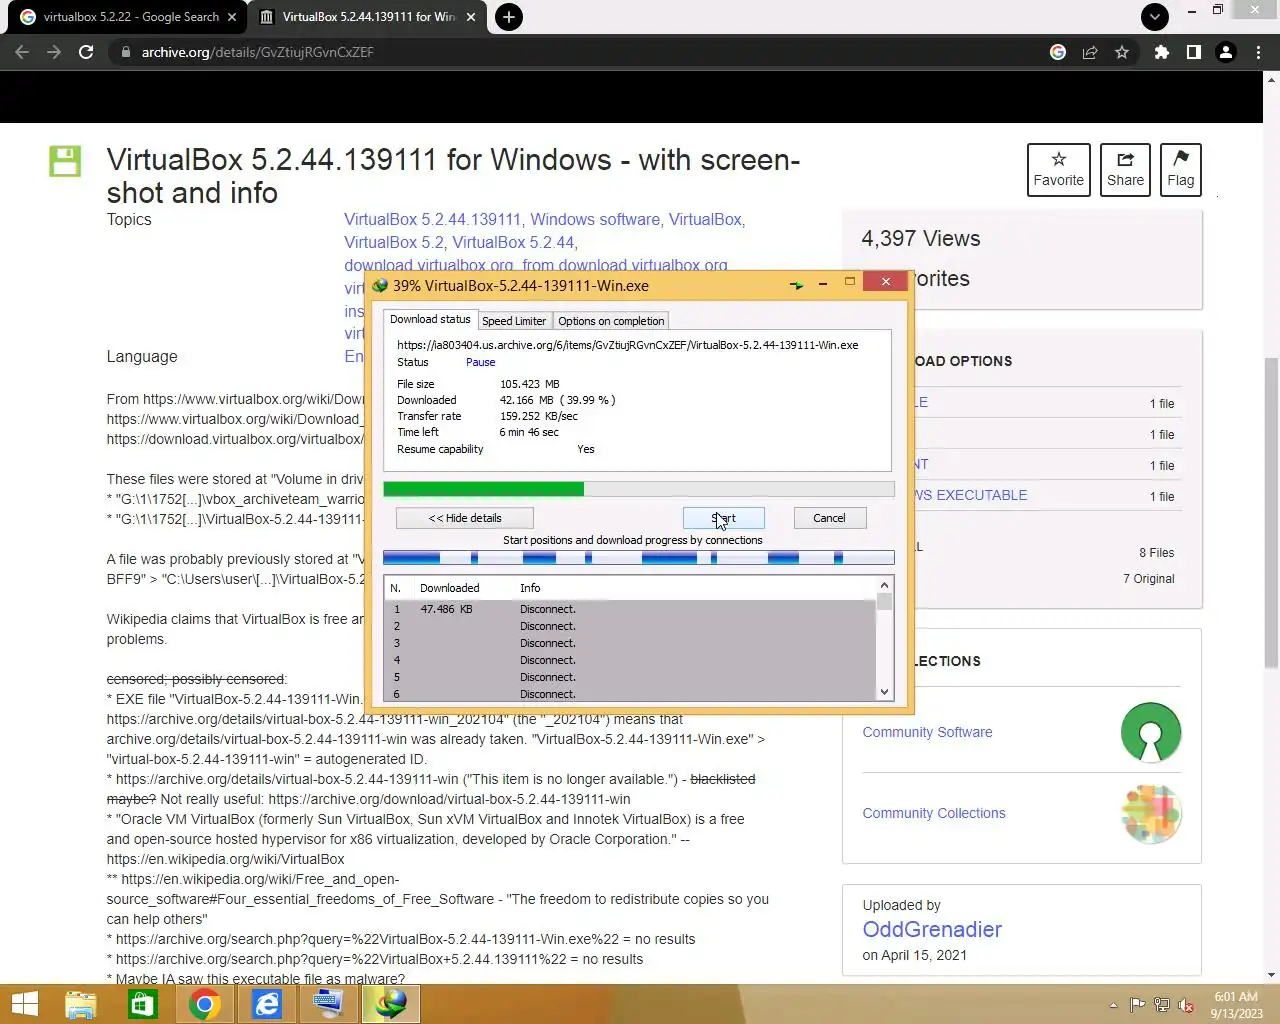Viewport: 1280px width, 1024px height.
Task: Open the Options on completion tab
Action: [611, 321]
